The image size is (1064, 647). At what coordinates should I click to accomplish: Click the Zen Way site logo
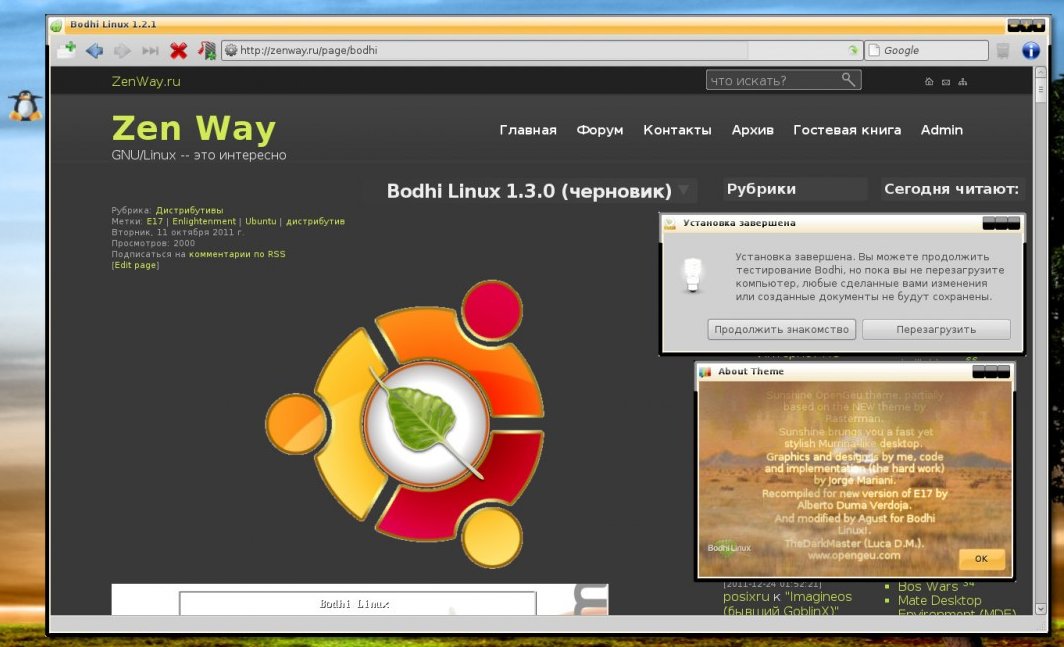(x=194, y=128)
